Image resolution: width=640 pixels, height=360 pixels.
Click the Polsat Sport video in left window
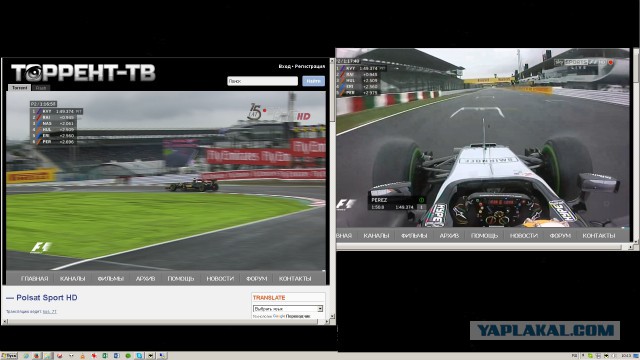166,180
